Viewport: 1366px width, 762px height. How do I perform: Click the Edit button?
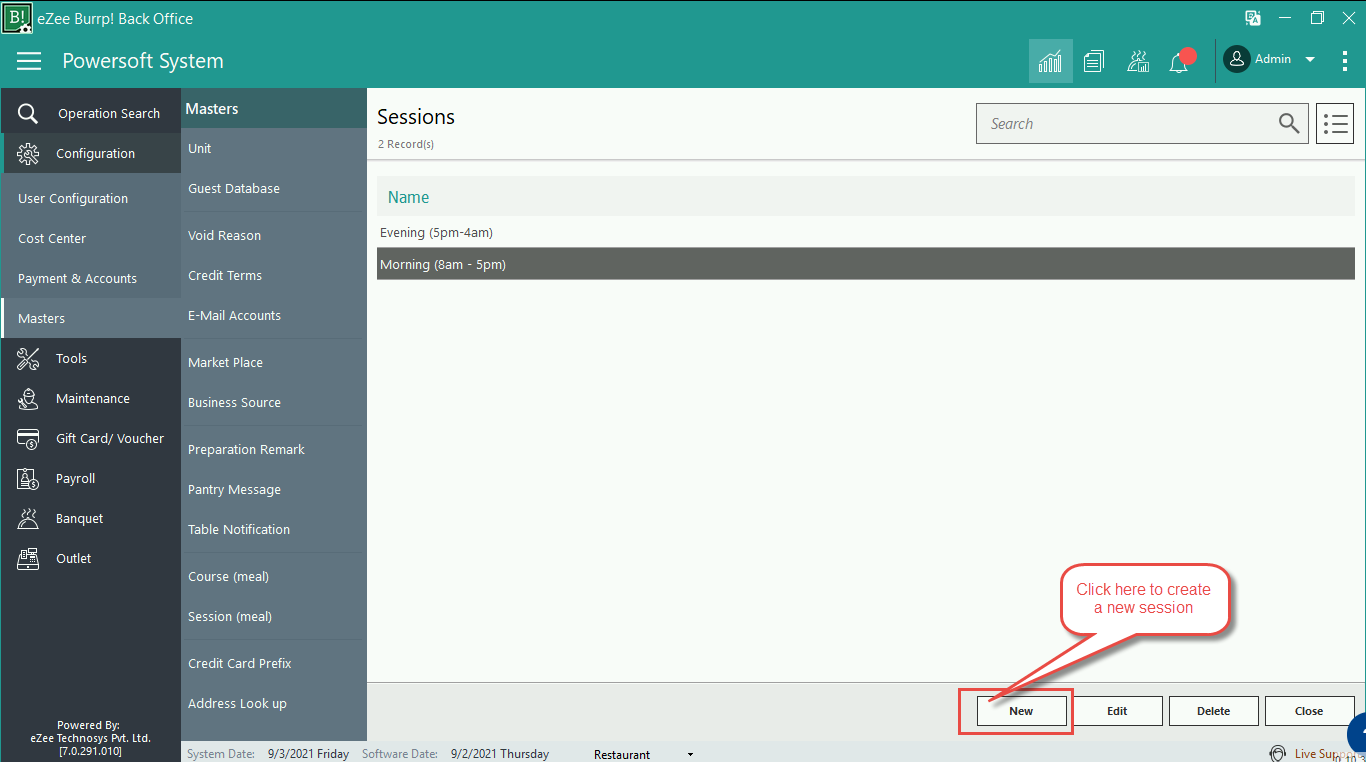pyautogui.click(x=1117, y=711)
